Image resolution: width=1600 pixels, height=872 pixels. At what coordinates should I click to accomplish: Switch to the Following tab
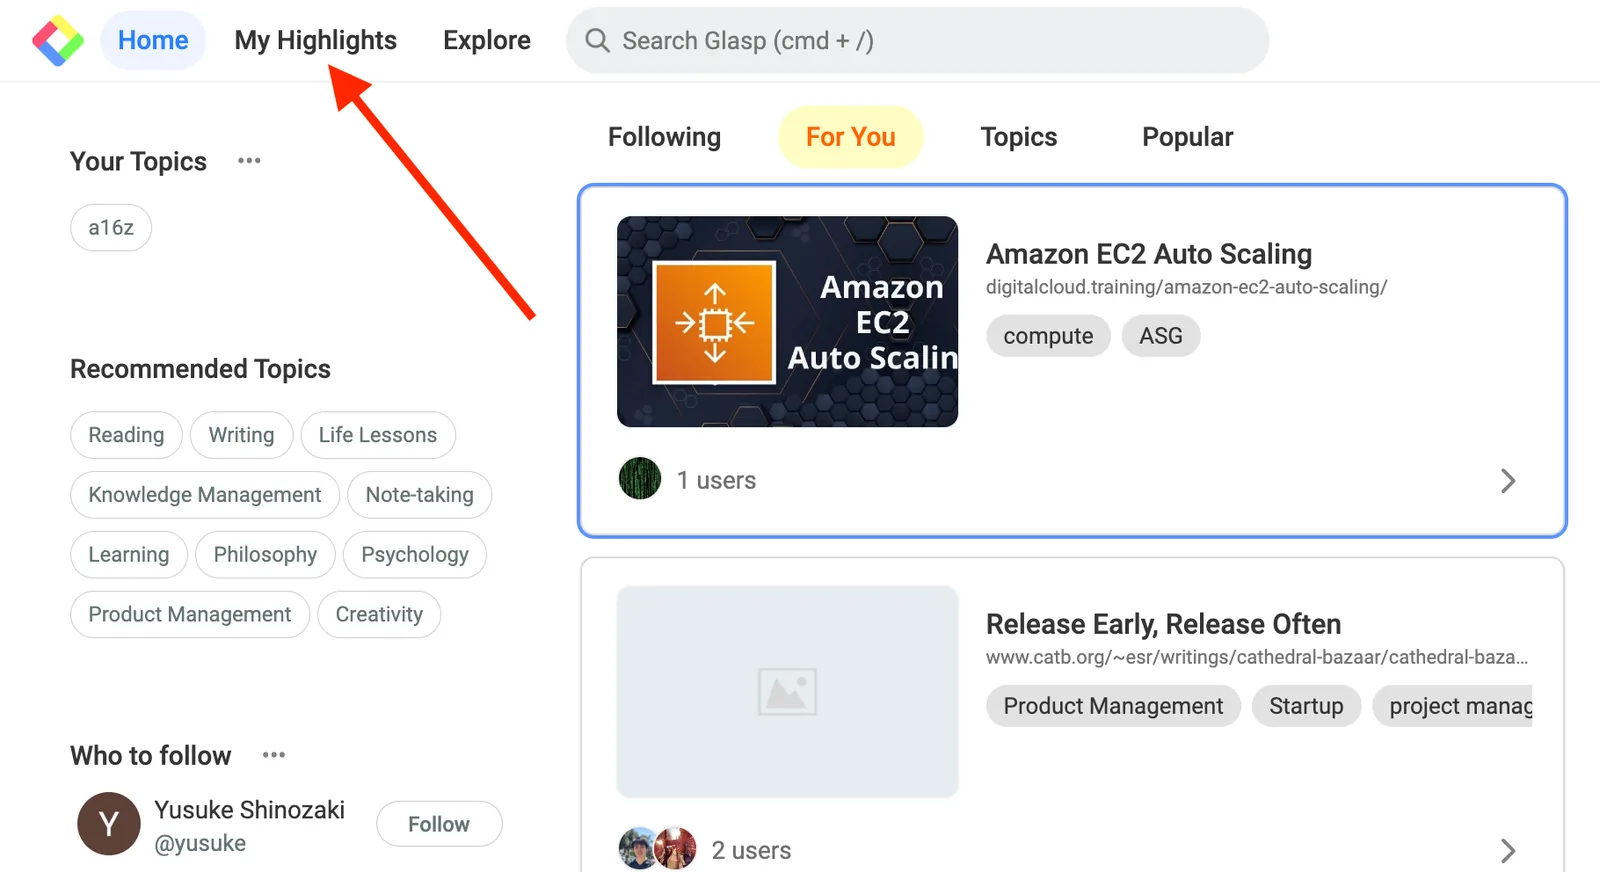click(664, 137)
